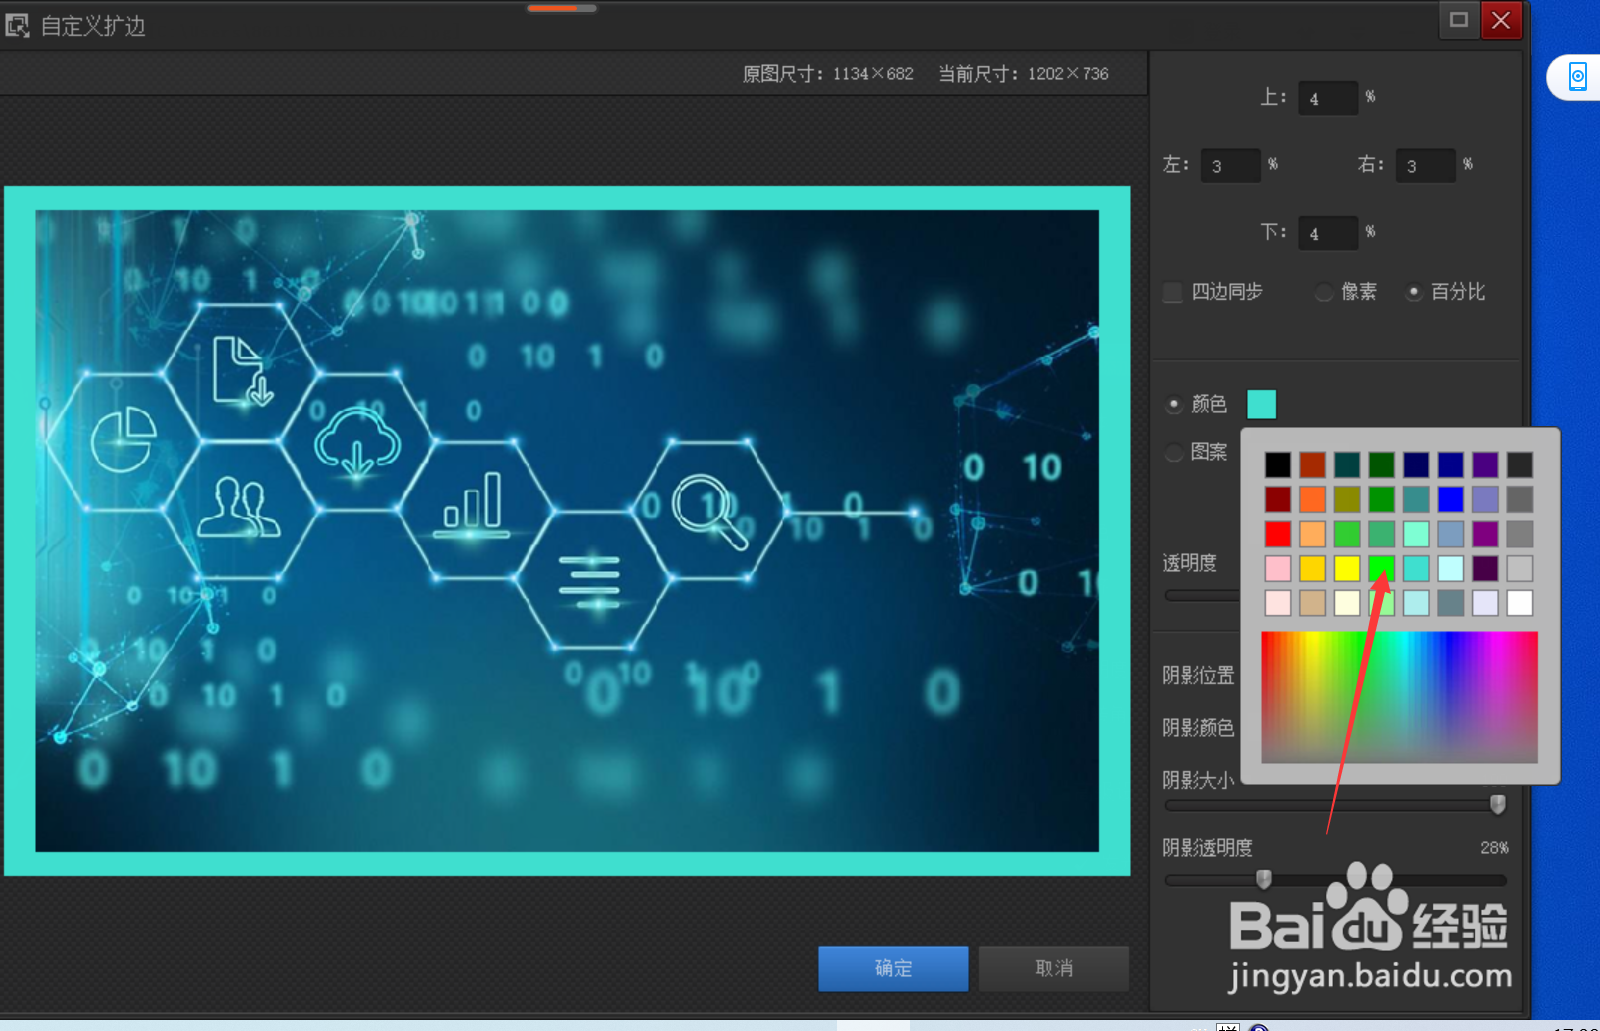Choose the 颜色 radio option
Viewport: 1600px width, 1031px height.
coord(1174,404)
